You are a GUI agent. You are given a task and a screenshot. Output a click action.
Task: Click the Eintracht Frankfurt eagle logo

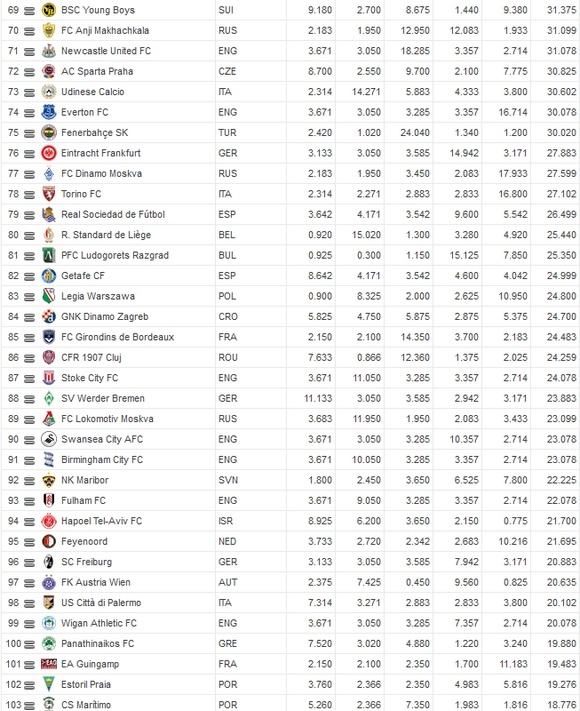[x=49, y=153]
